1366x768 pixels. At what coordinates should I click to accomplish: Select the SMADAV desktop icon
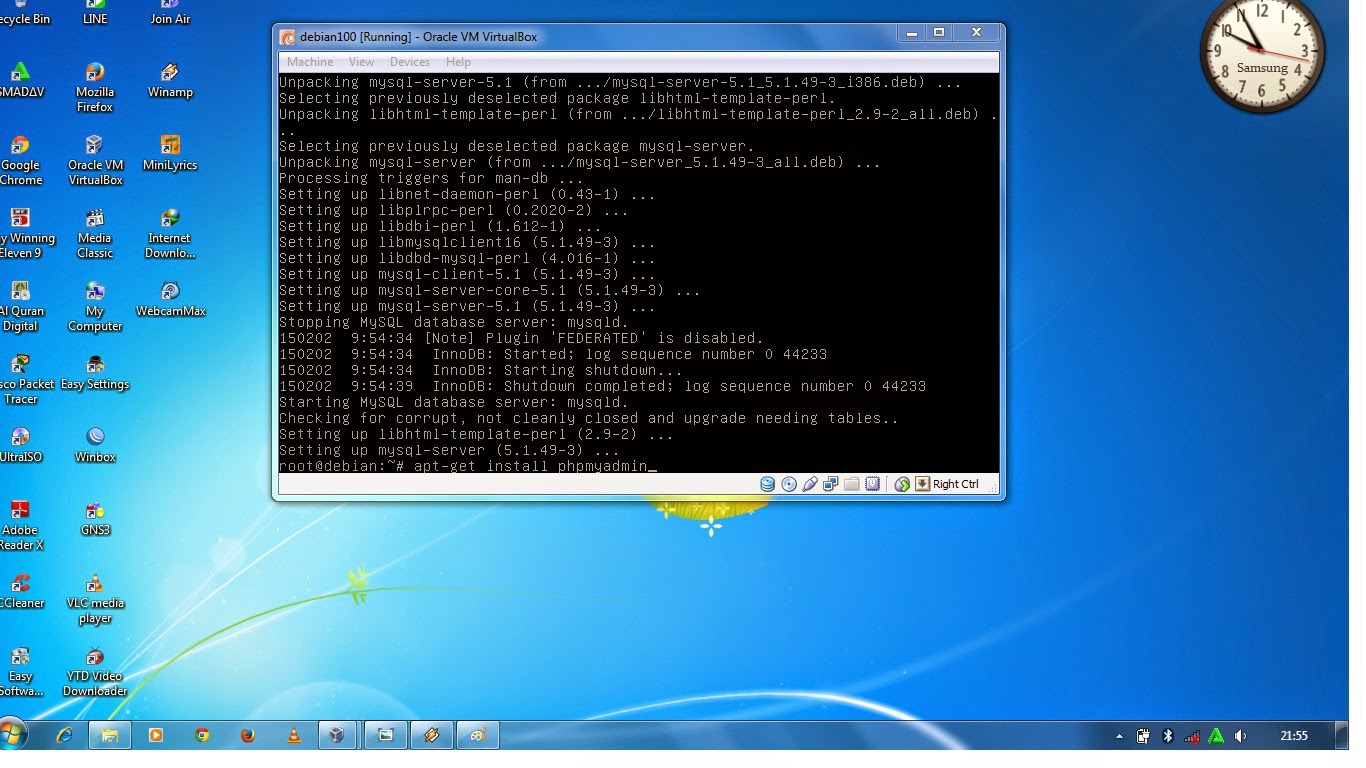tap(21, 80)
